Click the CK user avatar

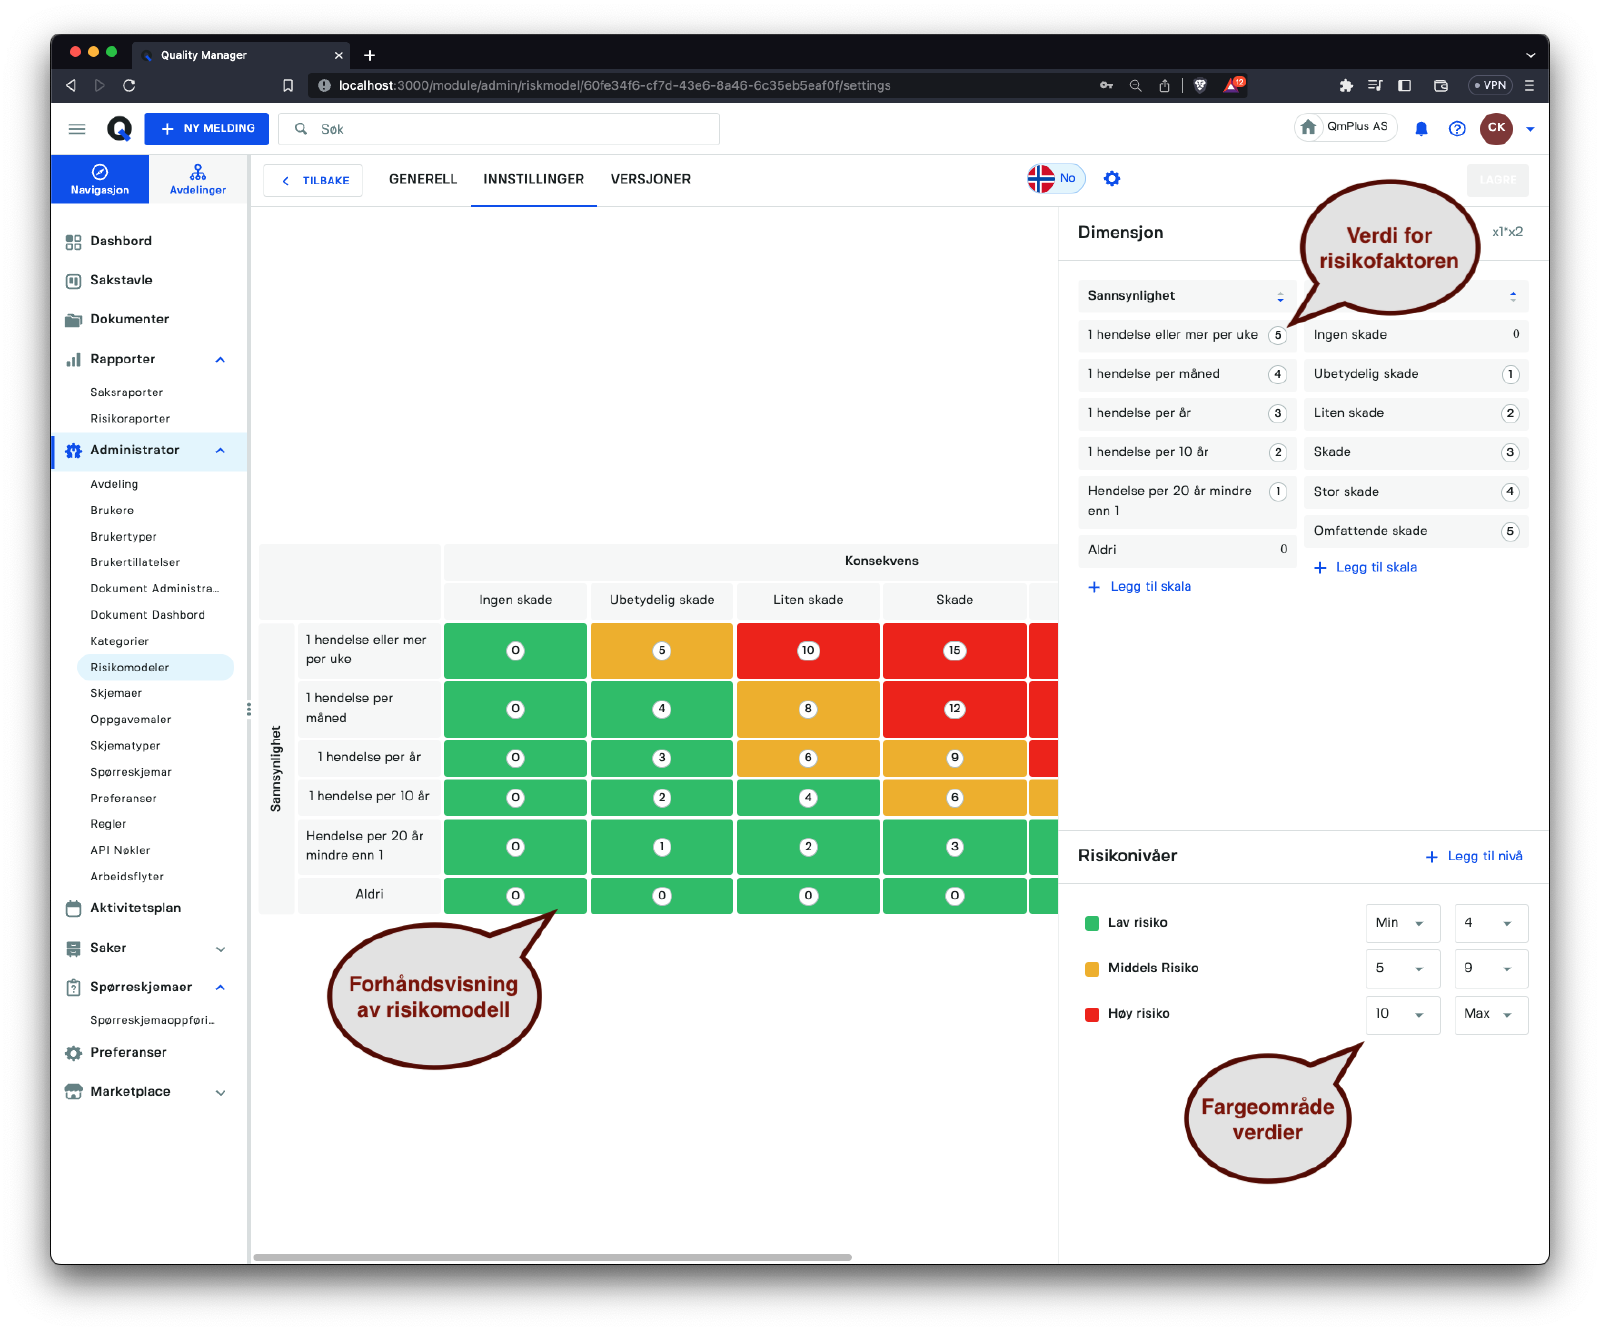1496,128
